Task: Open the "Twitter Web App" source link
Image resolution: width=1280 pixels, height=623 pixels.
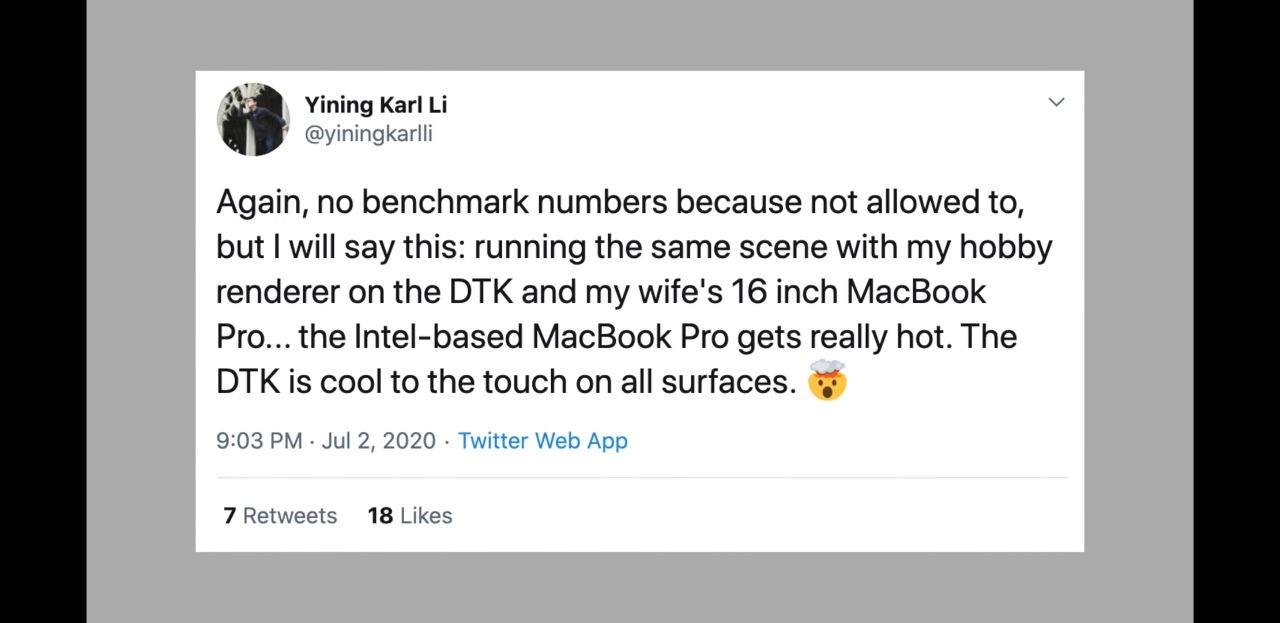Action: click(x=542, y=441)
